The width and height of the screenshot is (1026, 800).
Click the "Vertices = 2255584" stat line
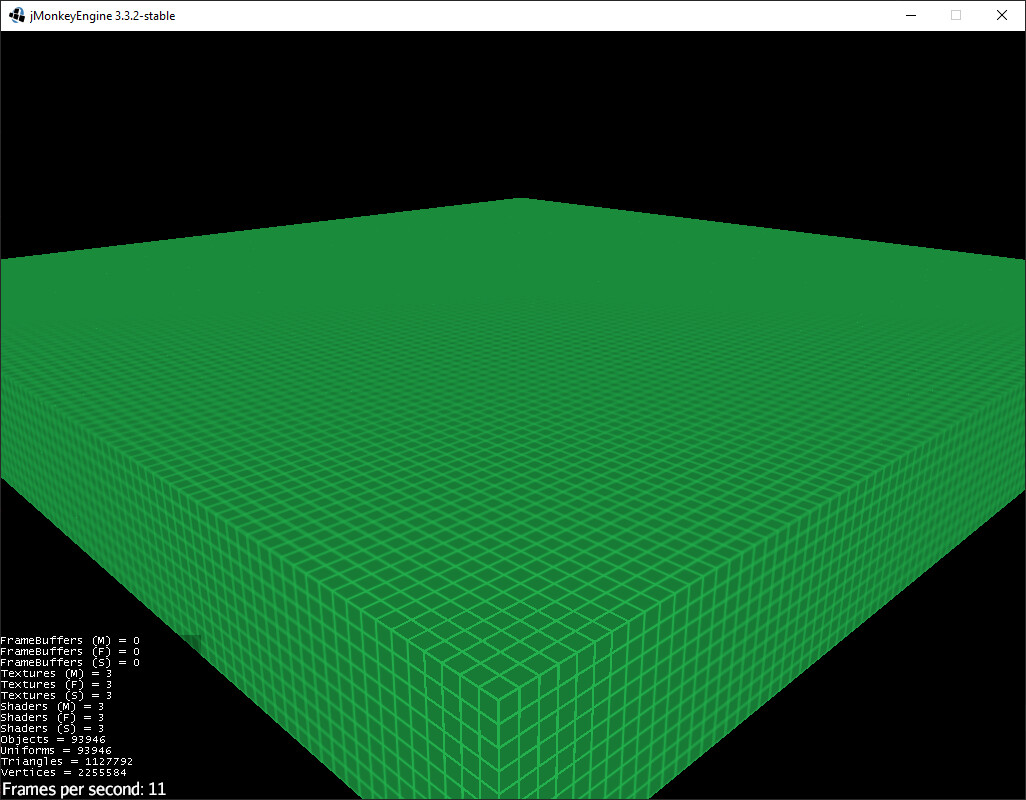click(63, 773)
